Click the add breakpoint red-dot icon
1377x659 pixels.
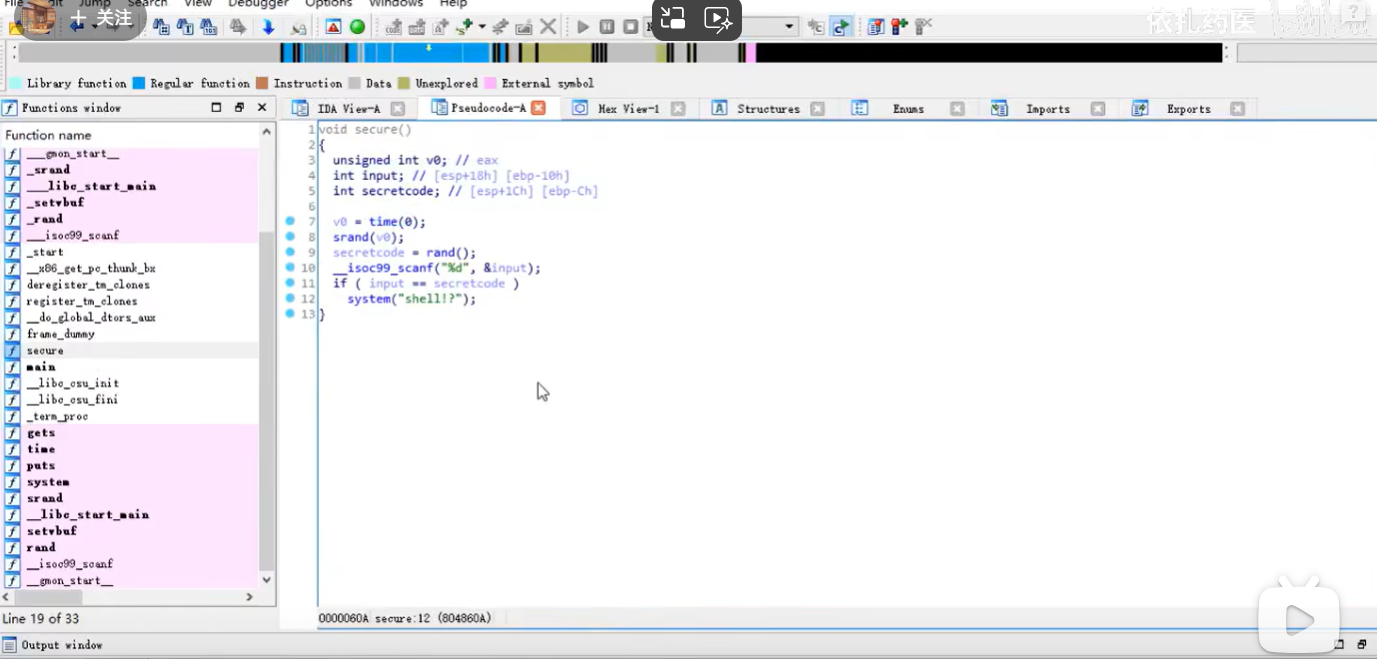899,27
